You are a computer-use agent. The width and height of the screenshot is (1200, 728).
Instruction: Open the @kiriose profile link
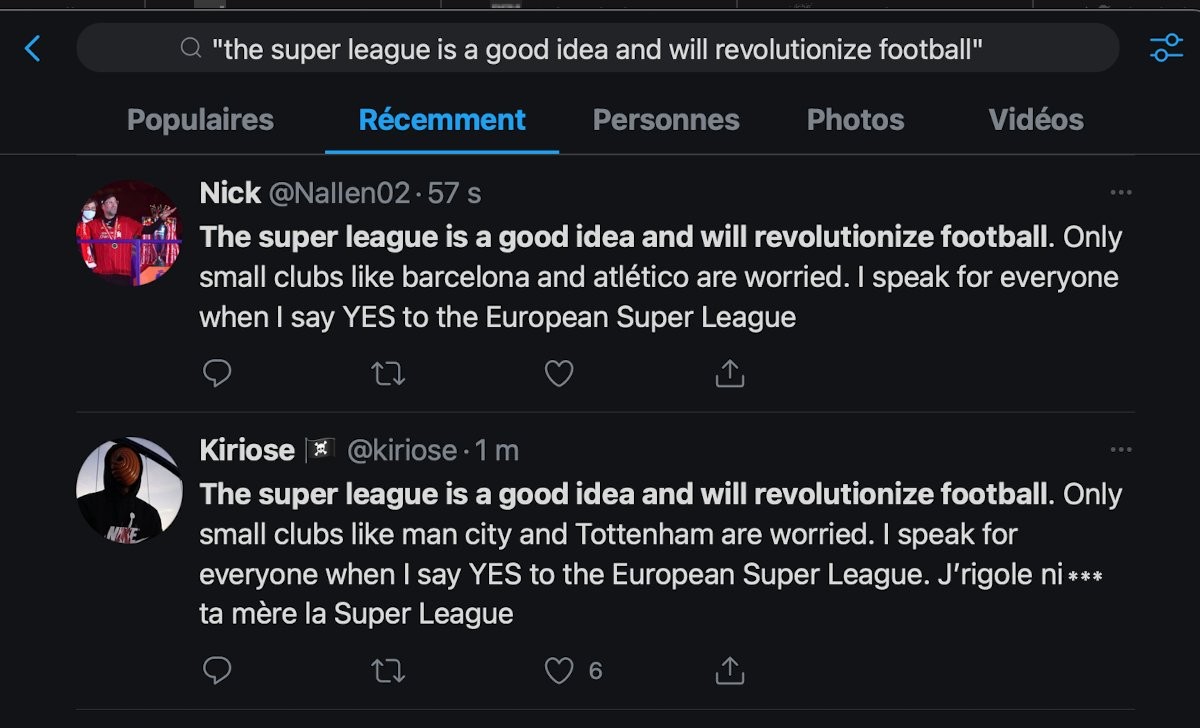(x=402, y=451)
